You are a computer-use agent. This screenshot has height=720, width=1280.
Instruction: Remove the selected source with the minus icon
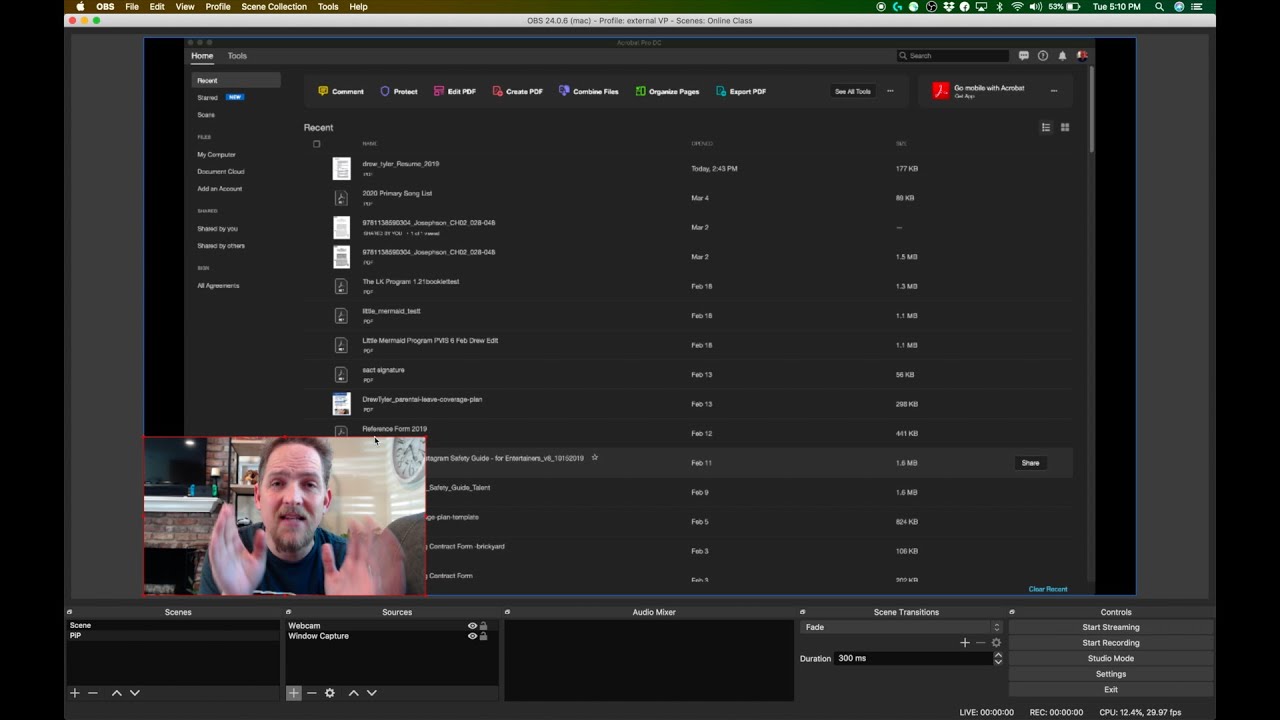point(311,693)
